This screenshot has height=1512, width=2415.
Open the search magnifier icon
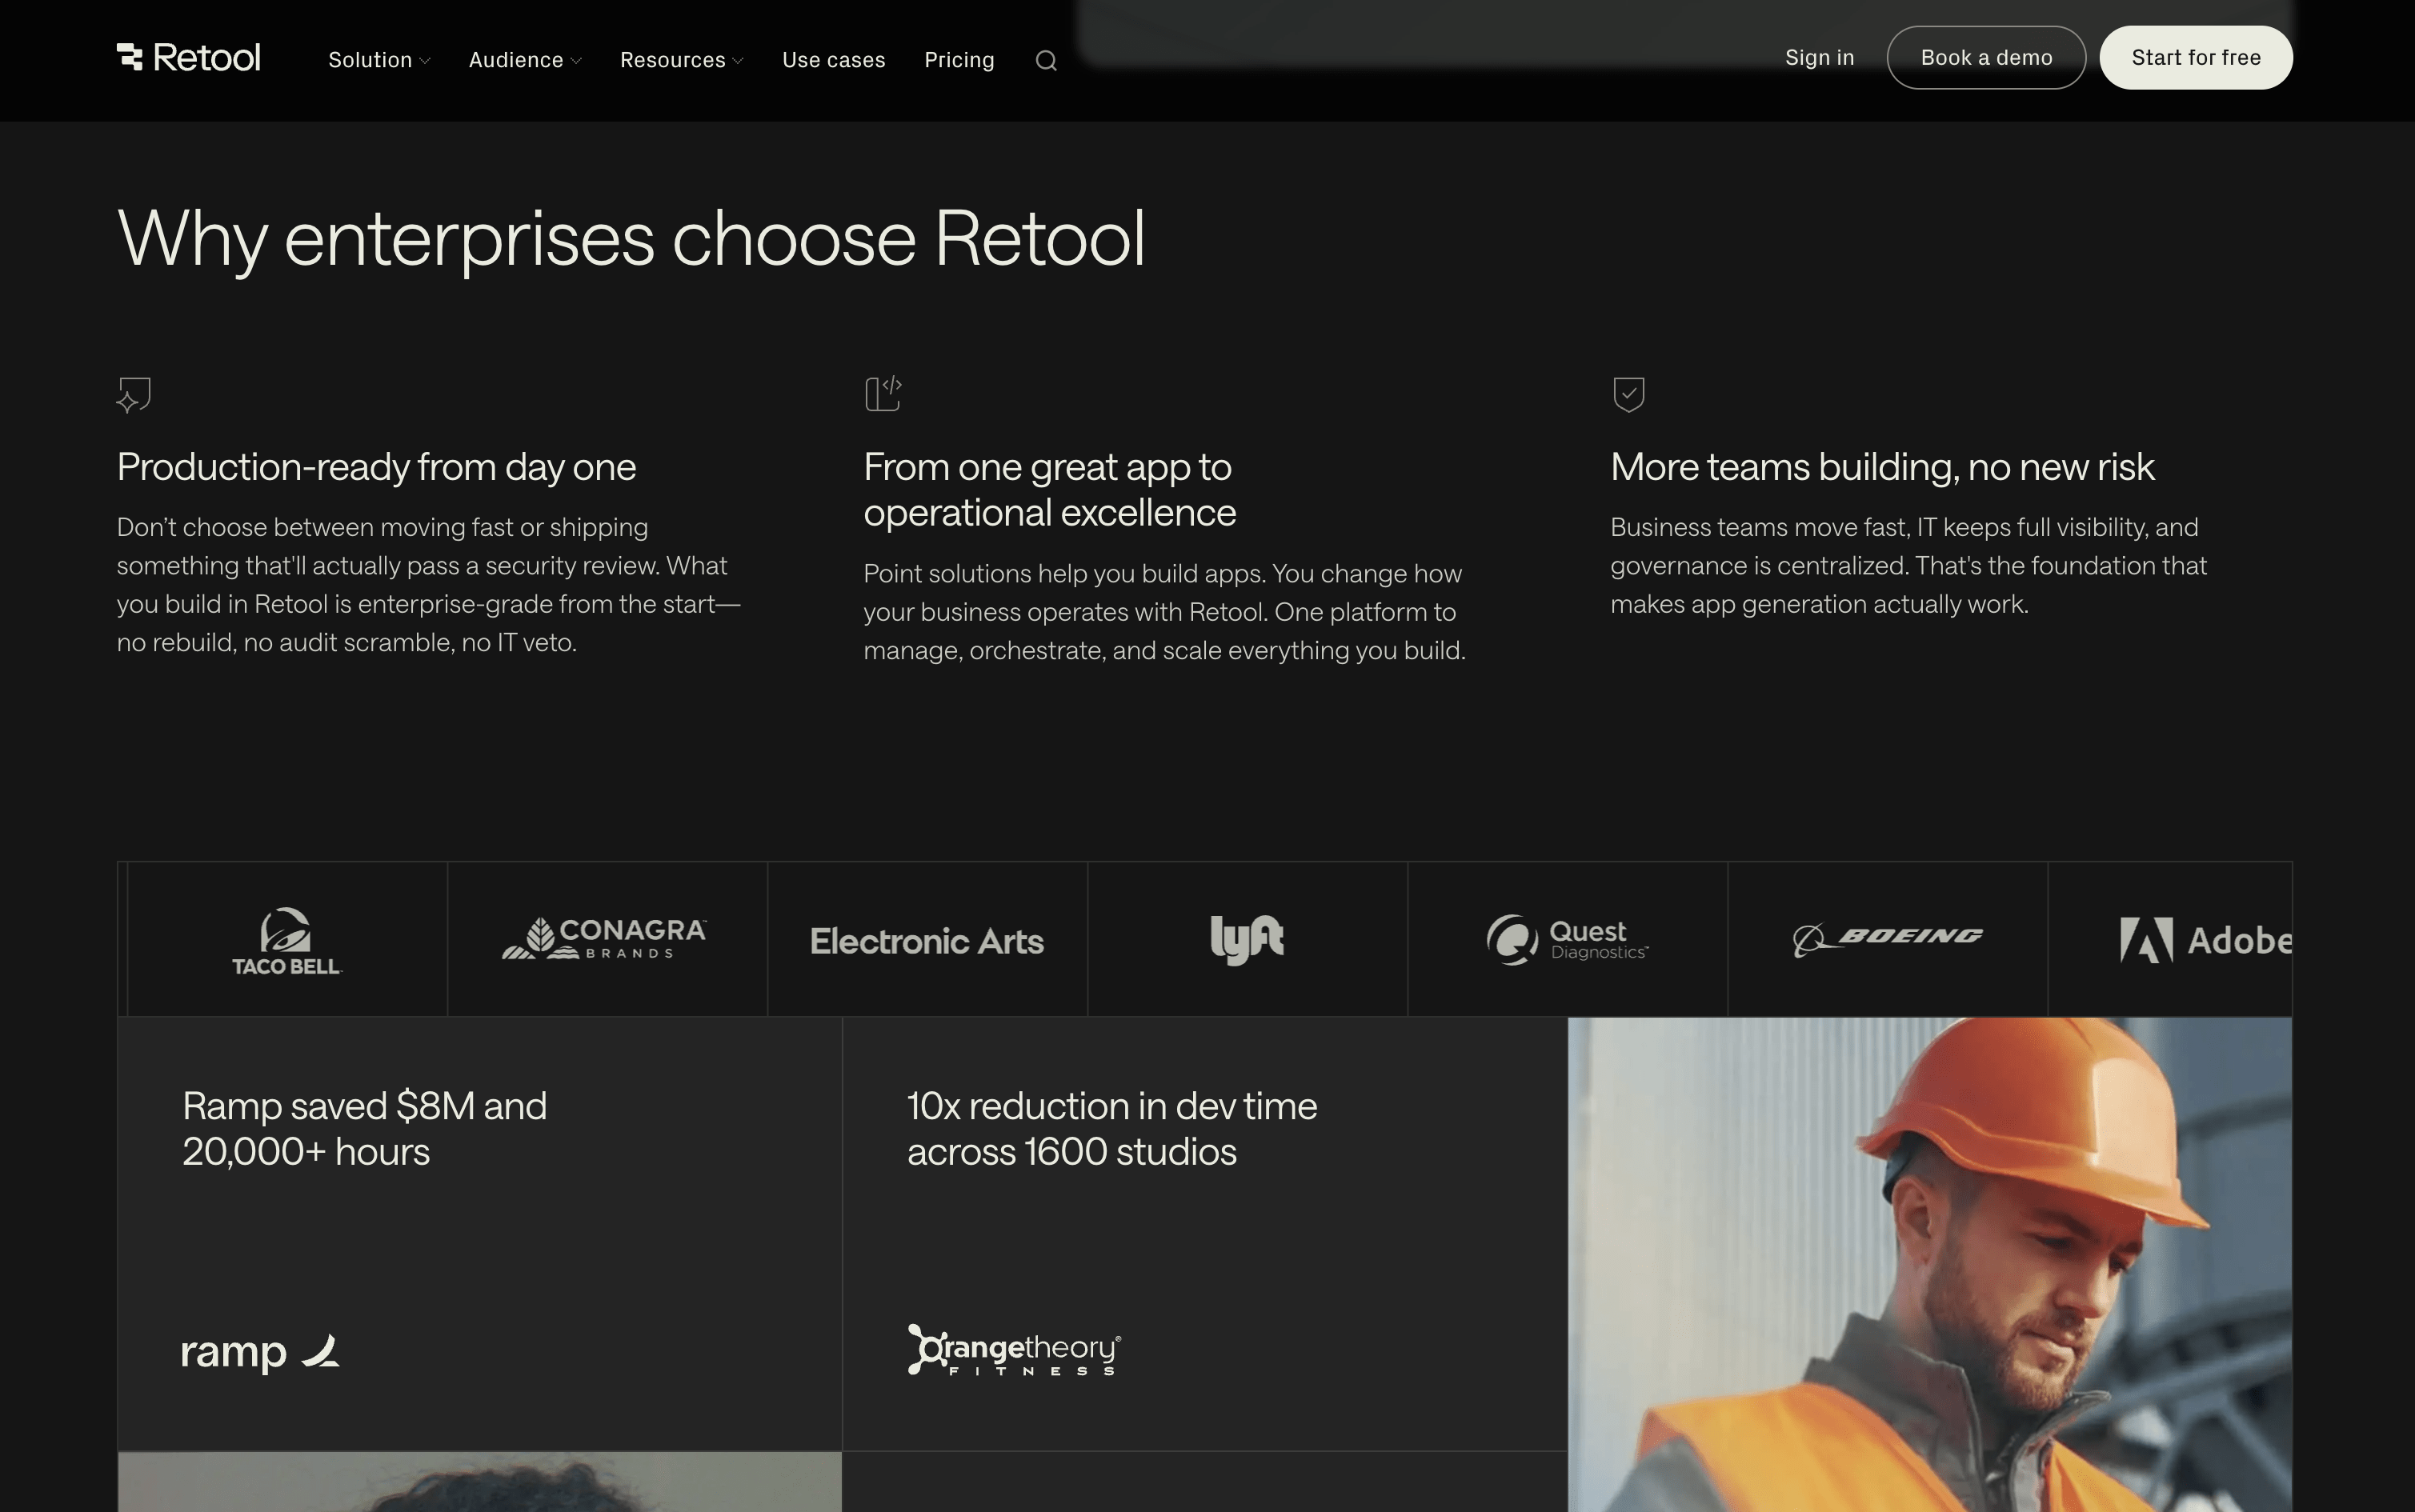(x=1046, y=61)
